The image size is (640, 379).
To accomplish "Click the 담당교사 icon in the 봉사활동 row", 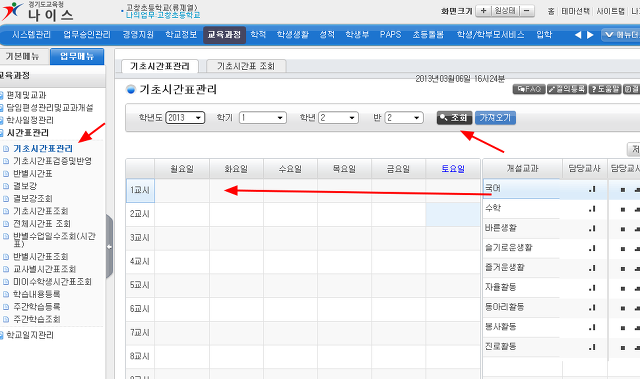I will [x=592, y=327].
